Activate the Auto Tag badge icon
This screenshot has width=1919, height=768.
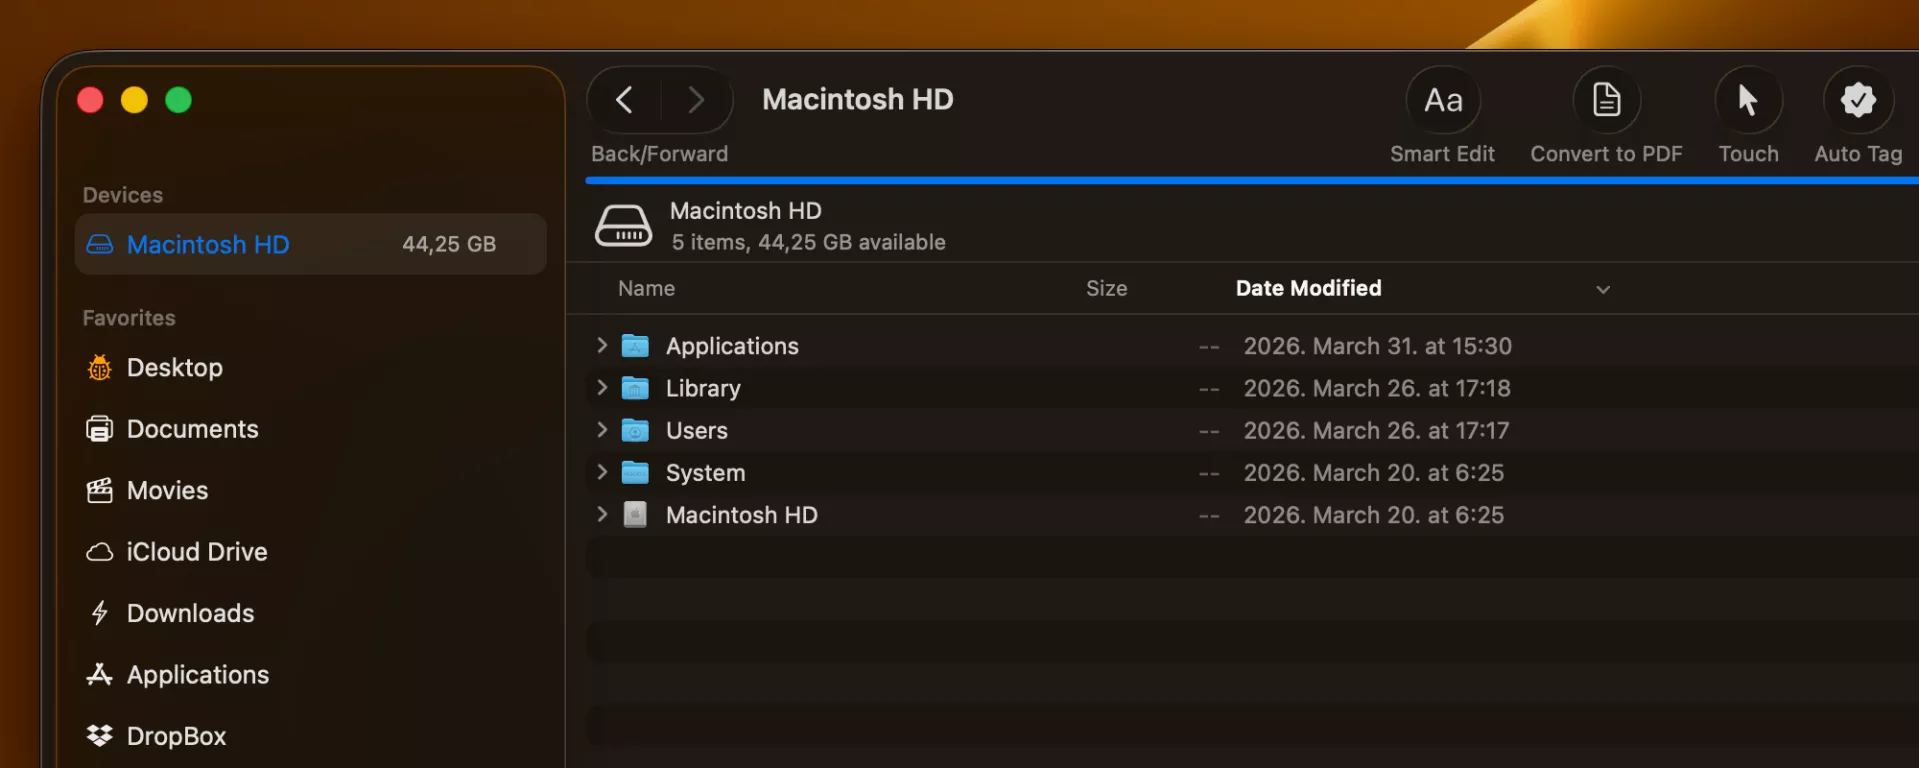(1858, 100)
